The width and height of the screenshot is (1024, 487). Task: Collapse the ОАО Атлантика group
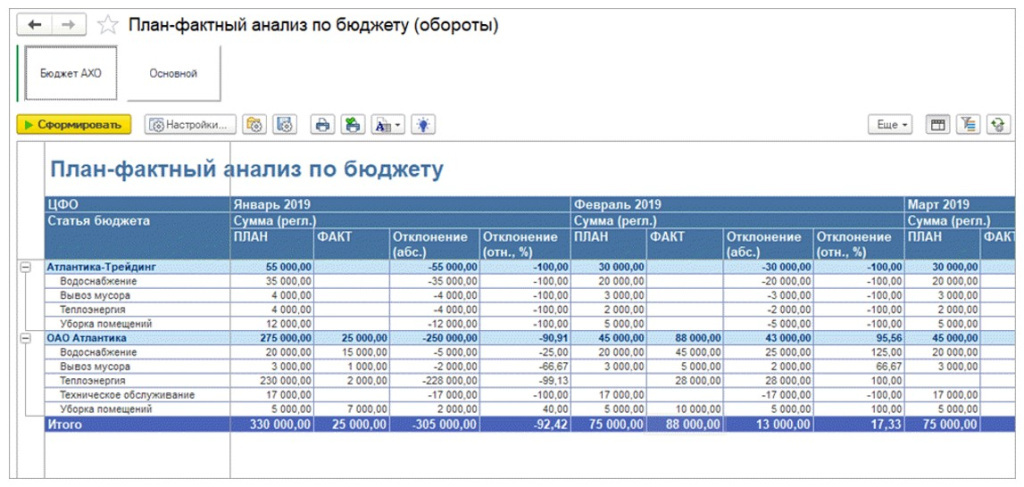tap(26, 339)
